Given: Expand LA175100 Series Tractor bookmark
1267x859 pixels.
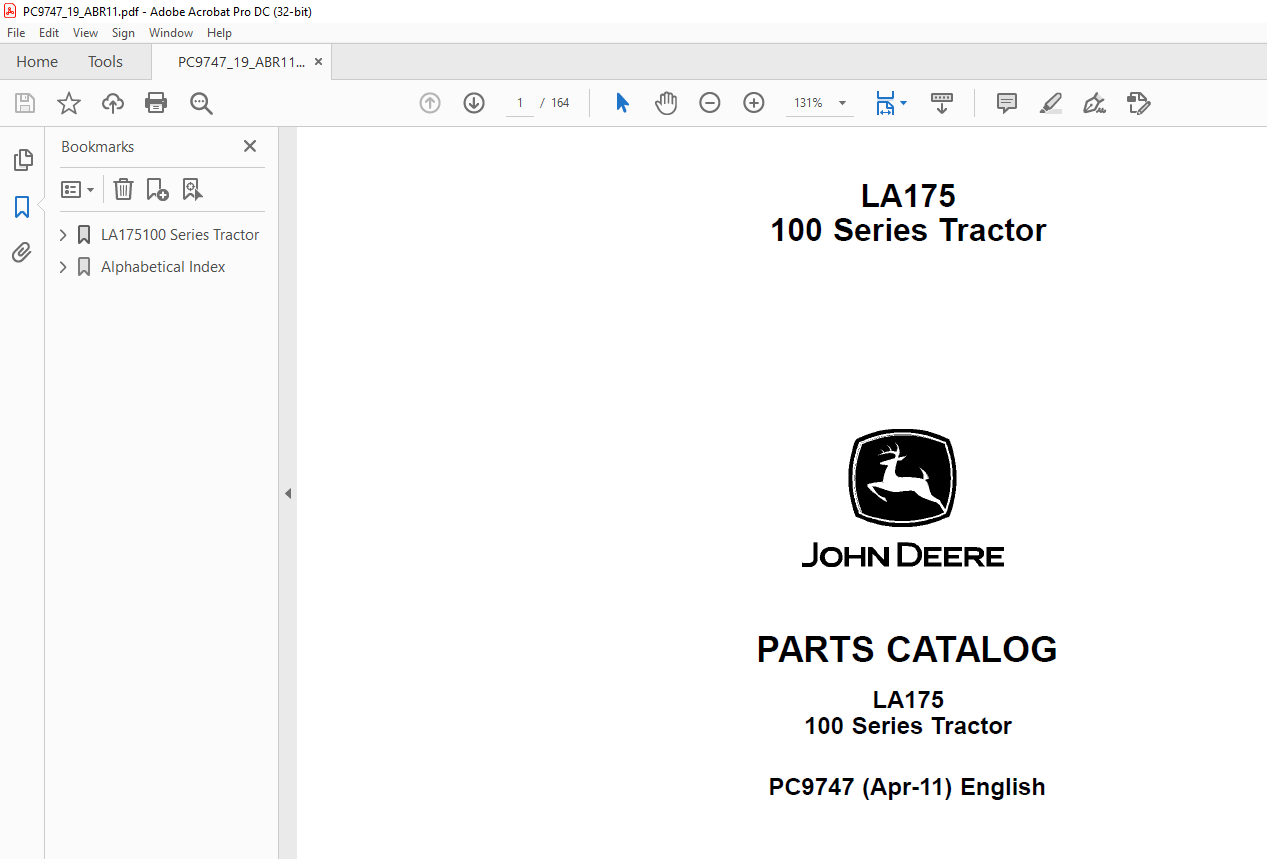Looking at the screenshot, I should tap(63, 235).
